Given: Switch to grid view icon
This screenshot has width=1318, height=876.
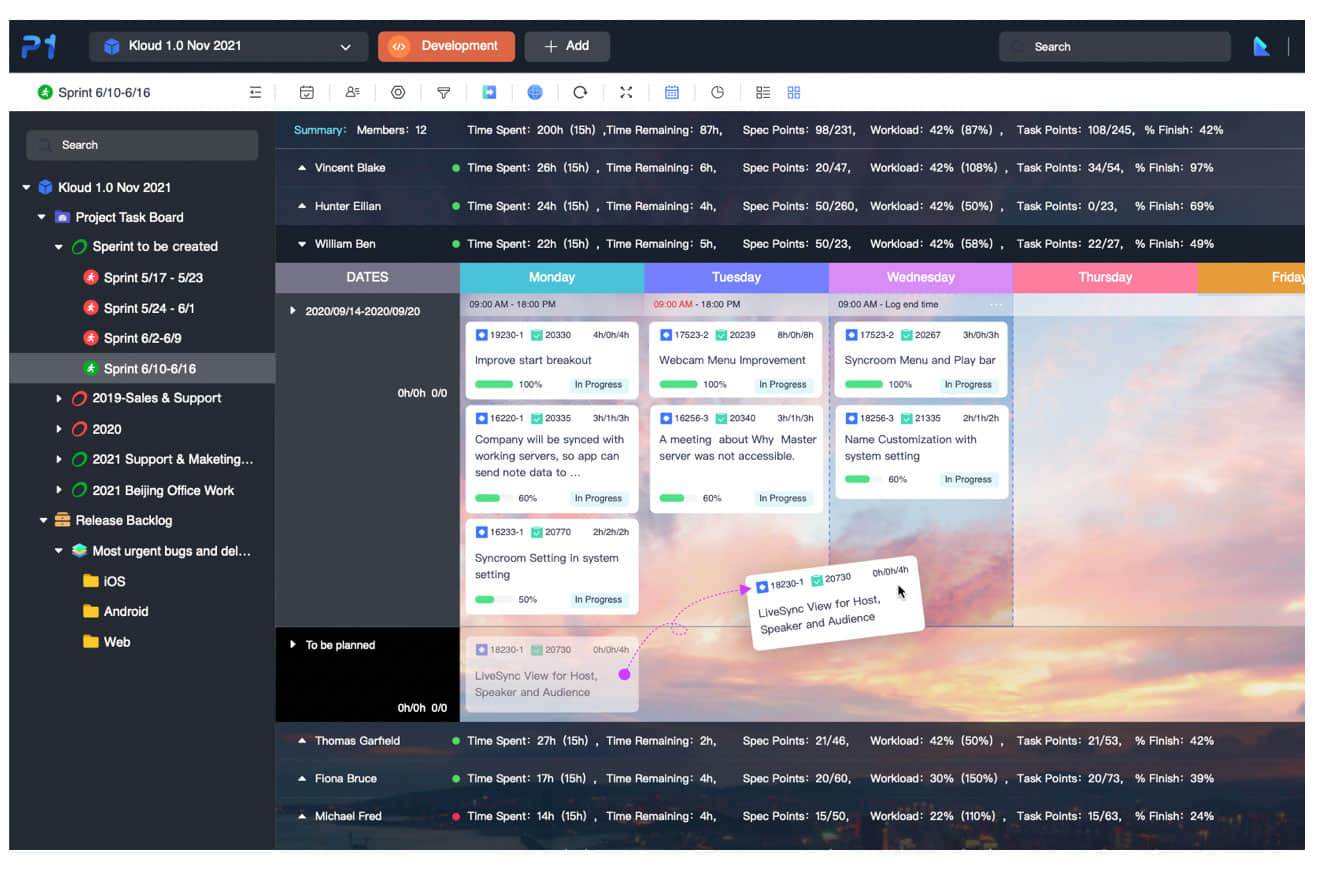Looking at the screenshot, I should click(794, 92).
